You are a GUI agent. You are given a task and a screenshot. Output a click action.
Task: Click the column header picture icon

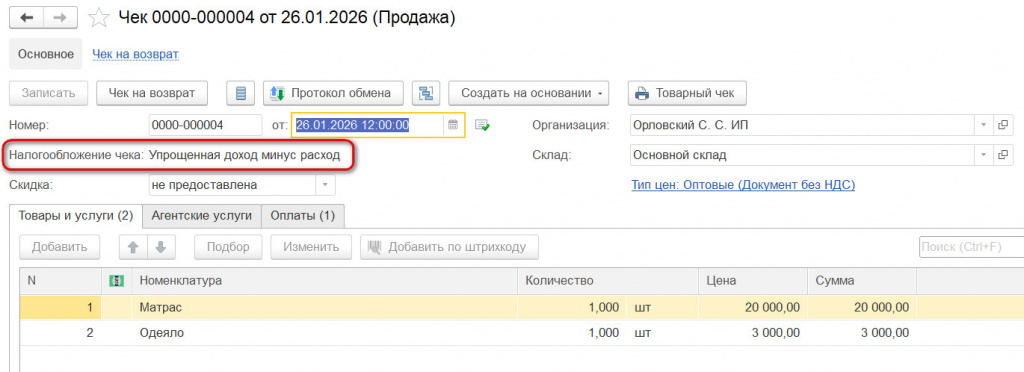click(116, 281)
